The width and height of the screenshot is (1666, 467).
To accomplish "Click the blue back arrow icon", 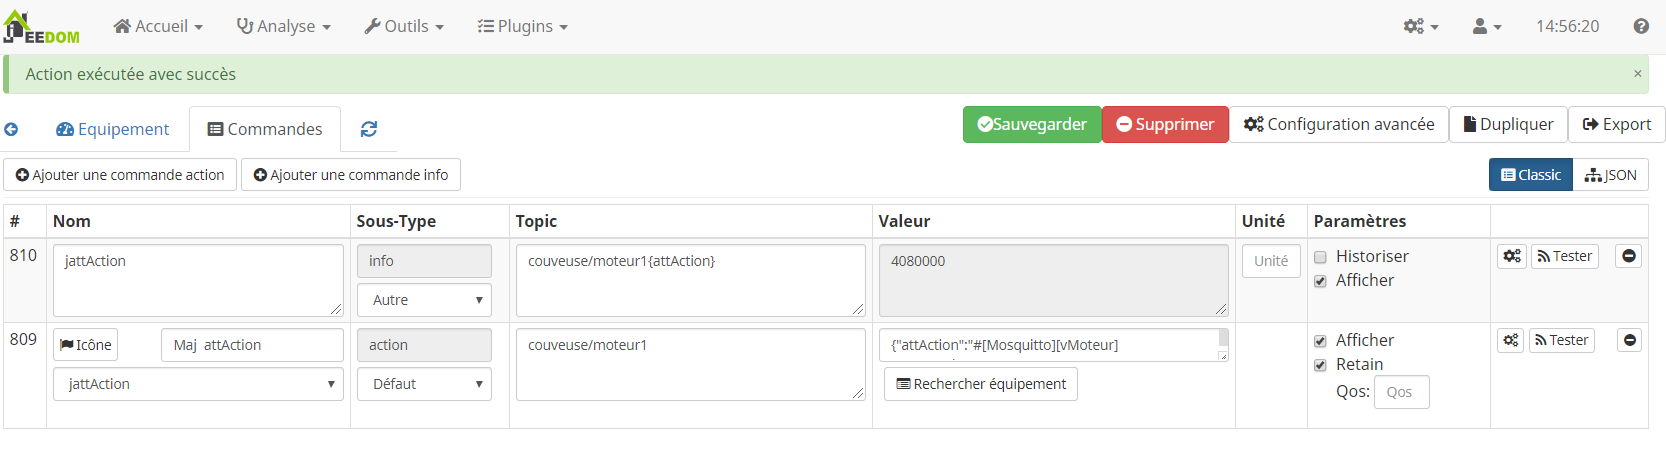I will tap(11, 129).
